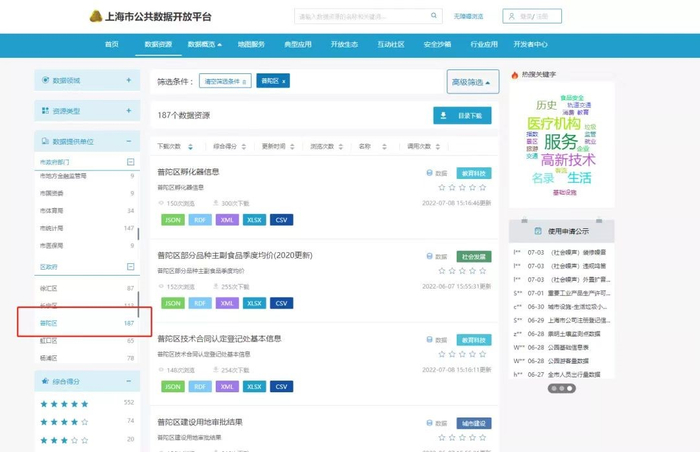
Task: Filter by 徐汇区 district
Action: pos(87,289)
